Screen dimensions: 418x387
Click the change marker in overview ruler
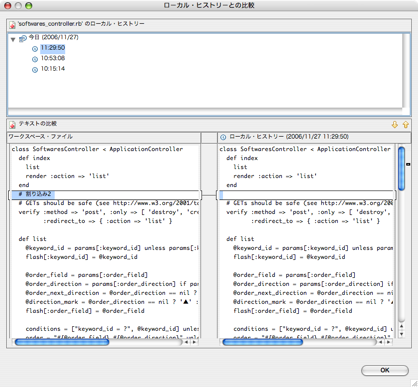(408, 164)
